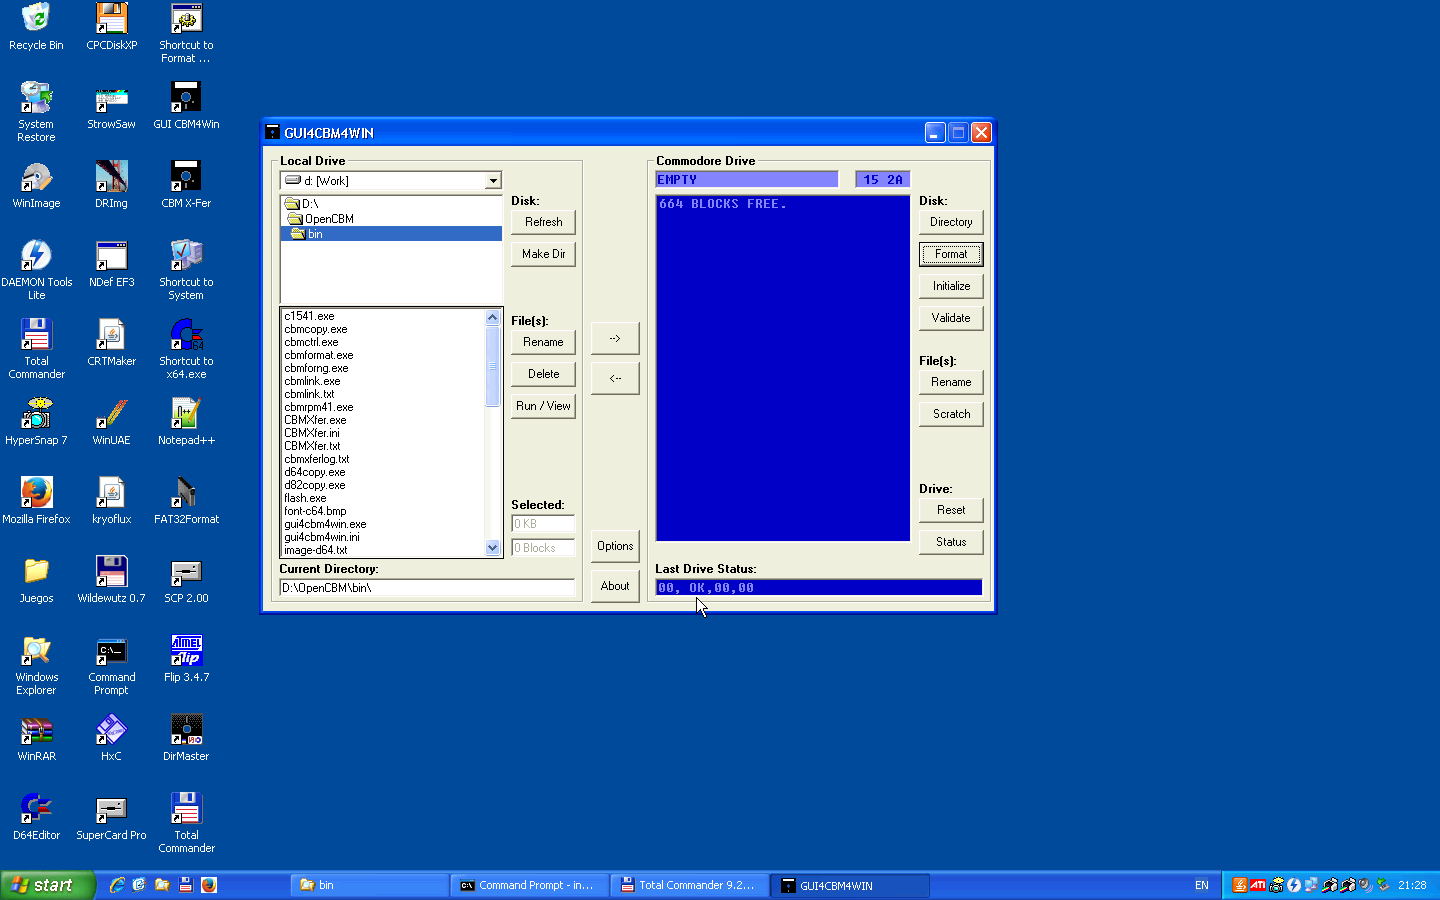Click the Scratch button
Screen dimensions: 1440x900
tap(951, 414)
